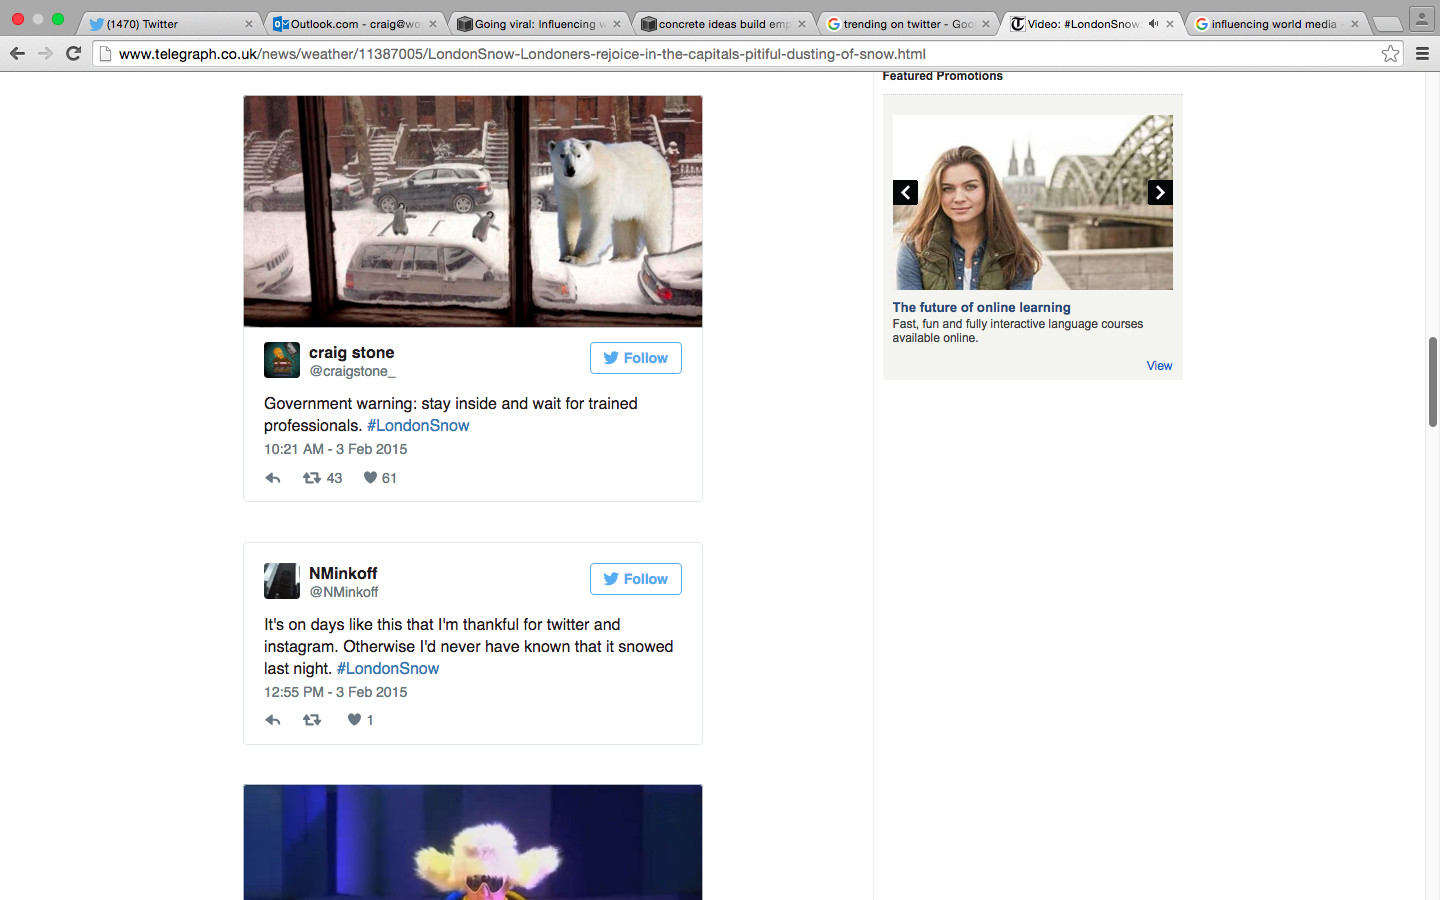The width and height of the screenshot is (1440, 900).
Task: Reply to craig stone's tweet
Action: [273, 478]
